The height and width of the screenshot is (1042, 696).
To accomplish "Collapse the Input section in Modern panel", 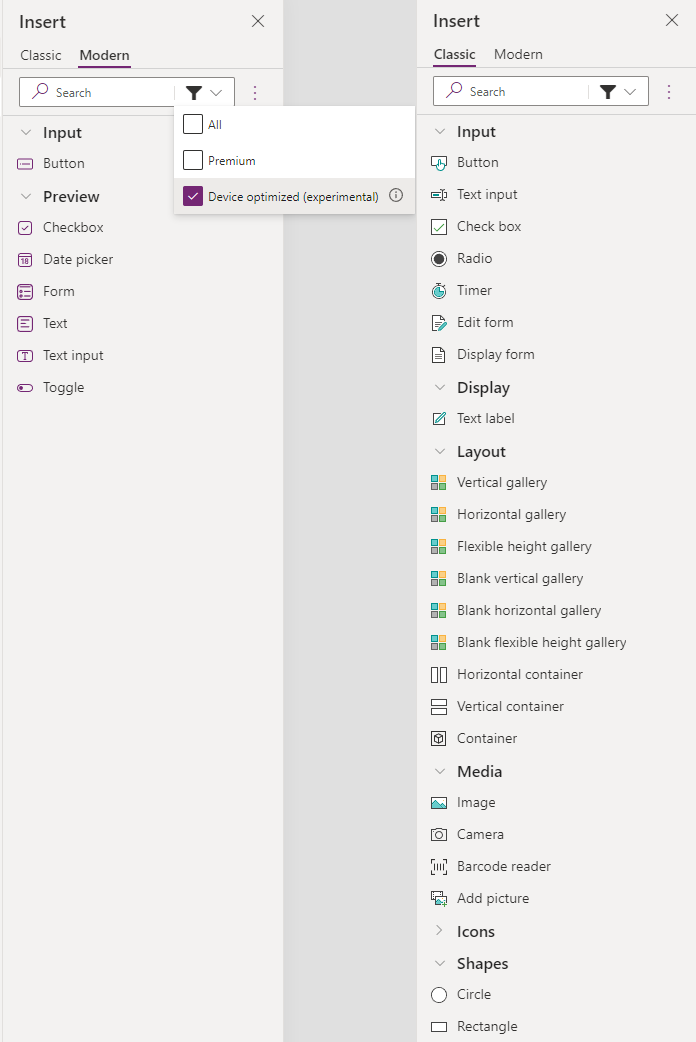I will pos(26,131).
